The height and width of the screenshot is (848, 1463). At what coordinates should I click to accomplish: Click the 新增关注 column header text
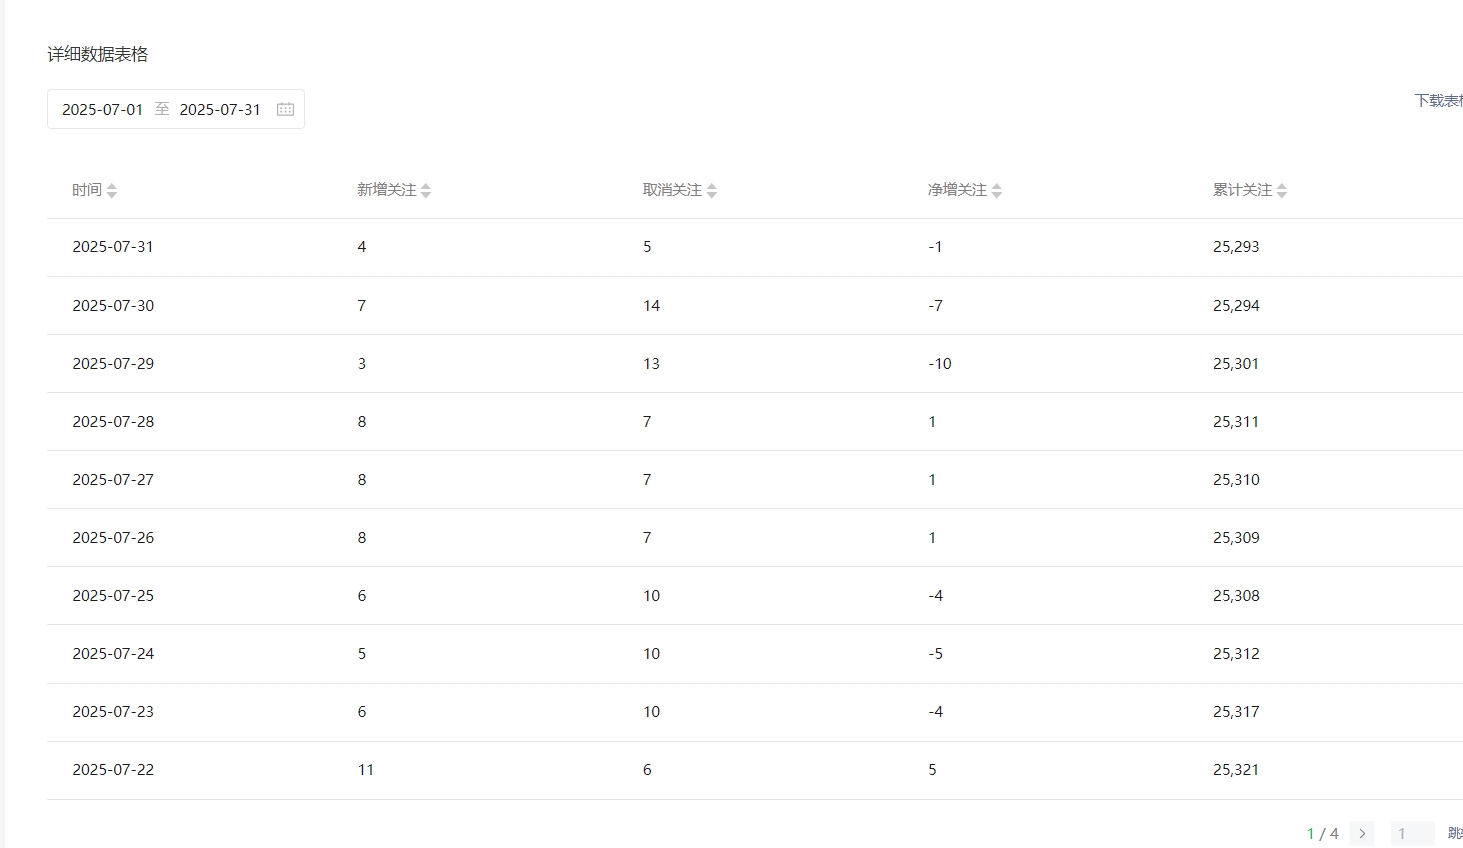point(387,190)
